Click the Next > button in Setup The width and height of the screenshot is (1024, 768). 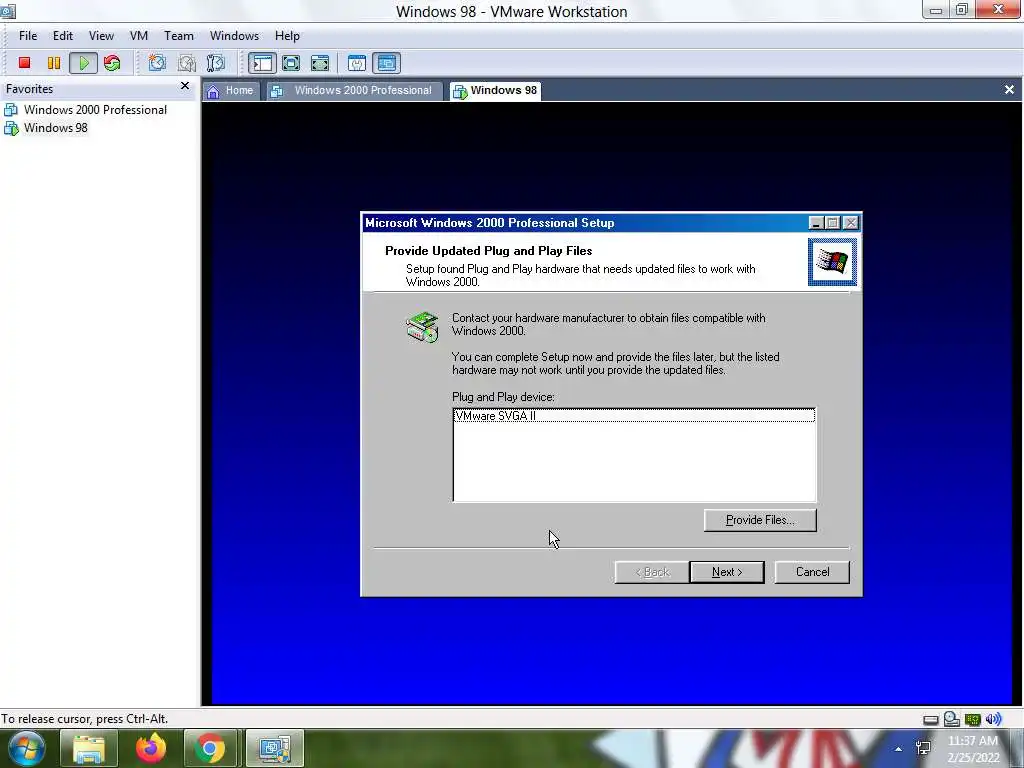(727, 572)
